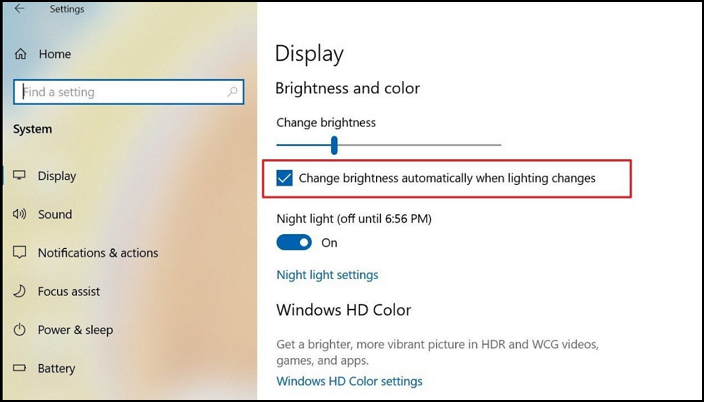Image resolution: width=704 pixels, height=402 pixels.
Task: Click the back arrow icon in Settings
Action: [x=19, y=9]
